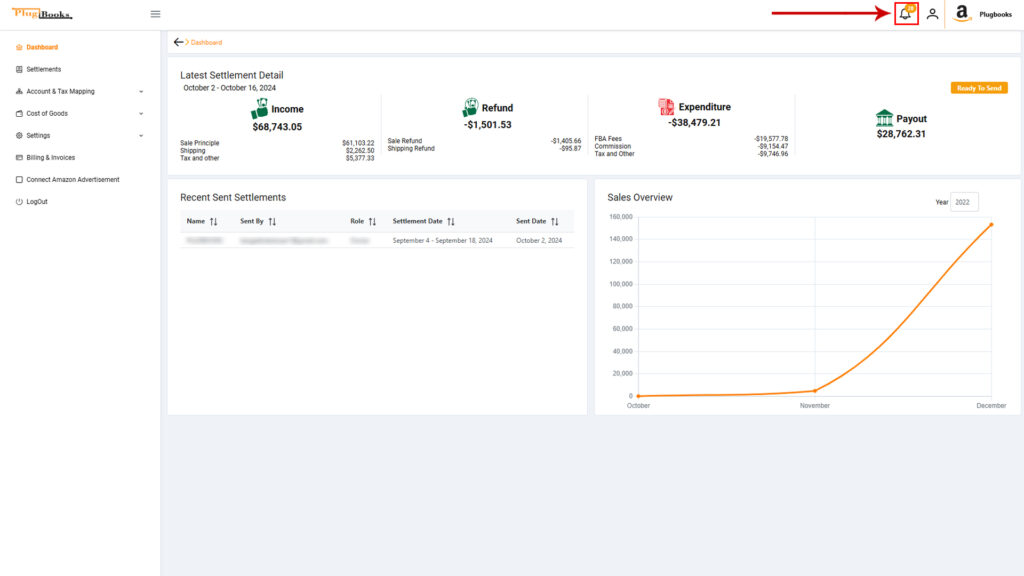
Task: Click the Cost of Goods icon
Action: click(x=19, y=114)
